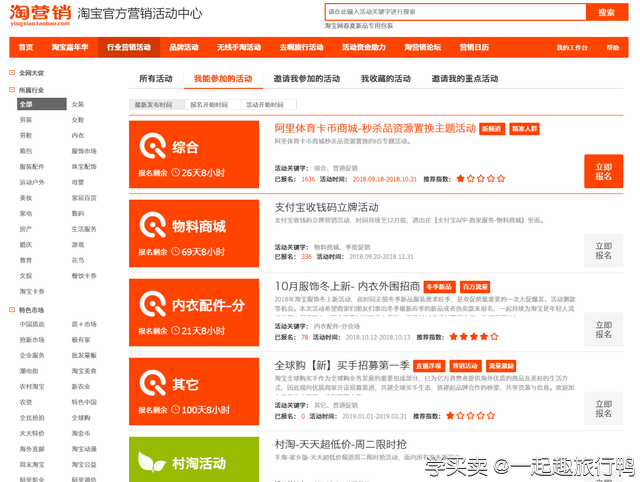640x482 pixels.
Task: Click the leaf icon on 村淘活动 card
Action: tap(151, 462)
